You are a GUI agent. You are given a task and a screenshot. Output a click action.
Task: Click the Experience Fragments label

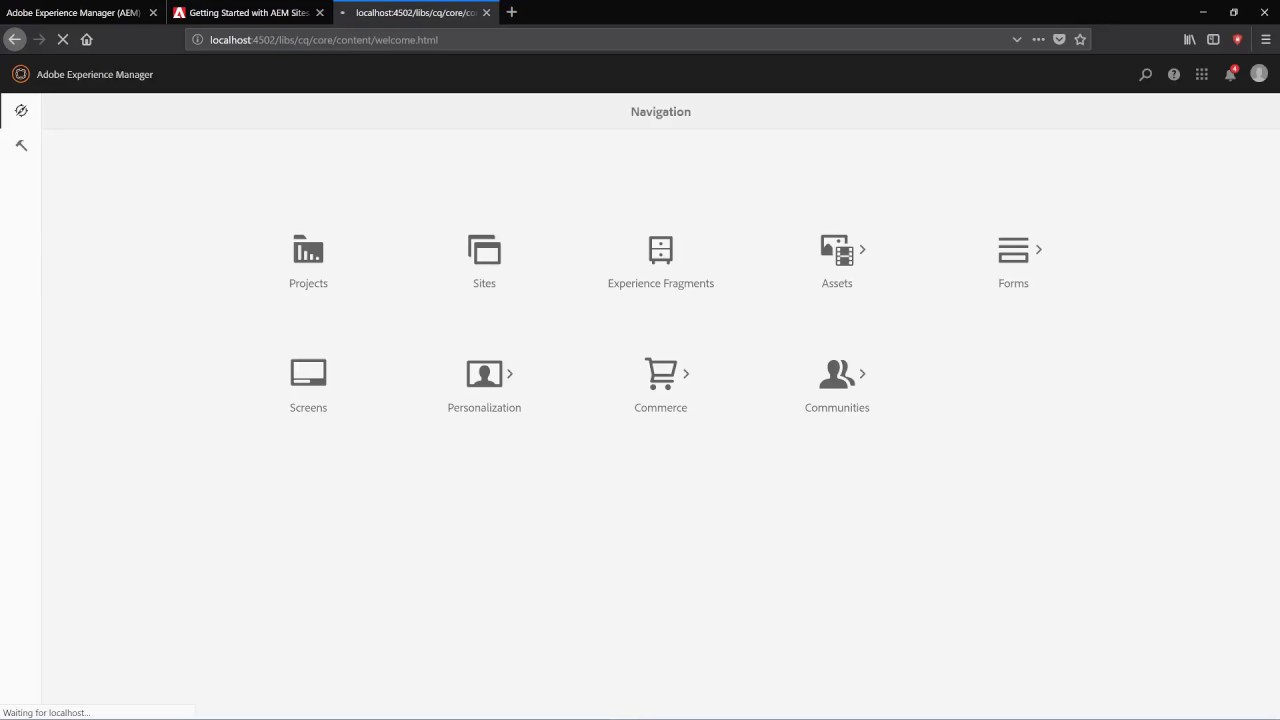pos(660,283)
